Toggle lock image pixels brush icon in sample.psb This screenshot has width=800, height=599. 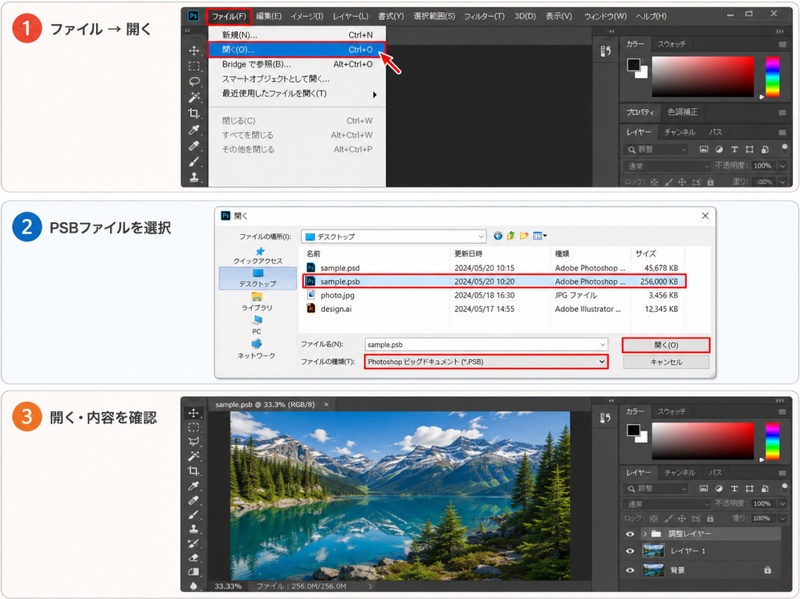coord(668,518)
